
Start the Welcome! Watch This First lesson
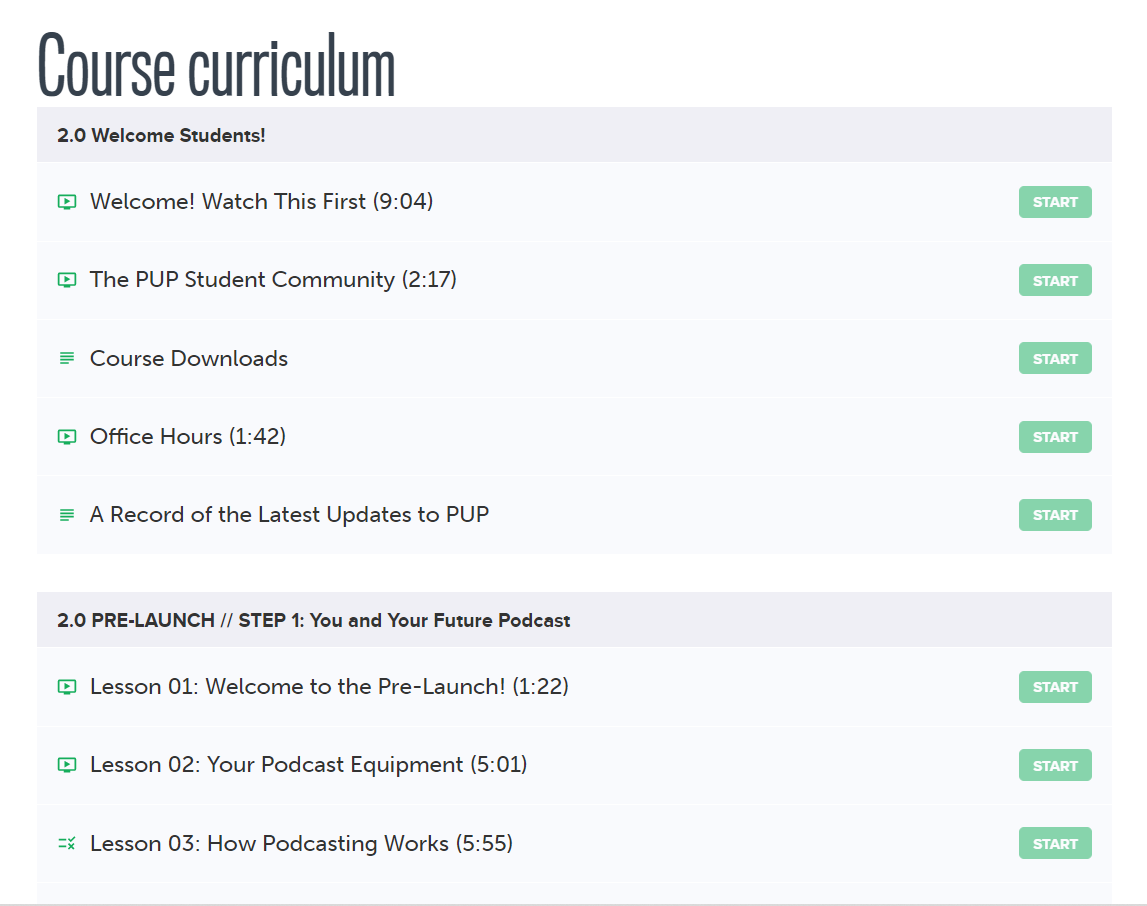click(x=1055, y=202)
